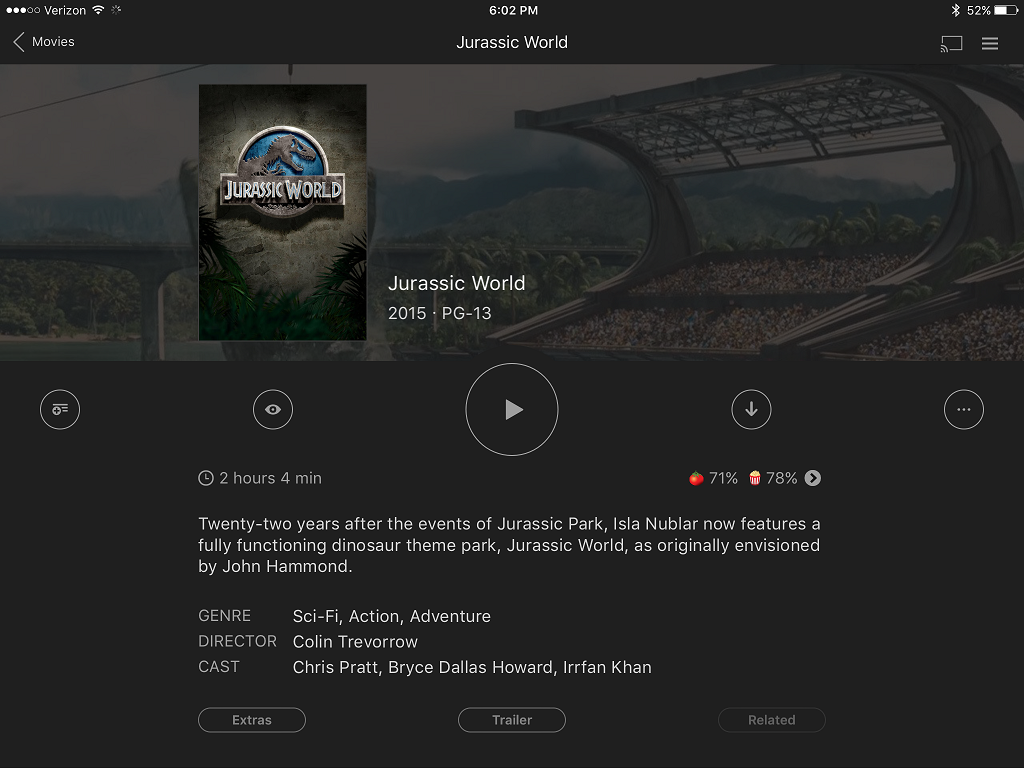The width and height of the screenshot is (1024, 768).
Task: Tap the battery icon in status bar
Action: pos(1006,10)
